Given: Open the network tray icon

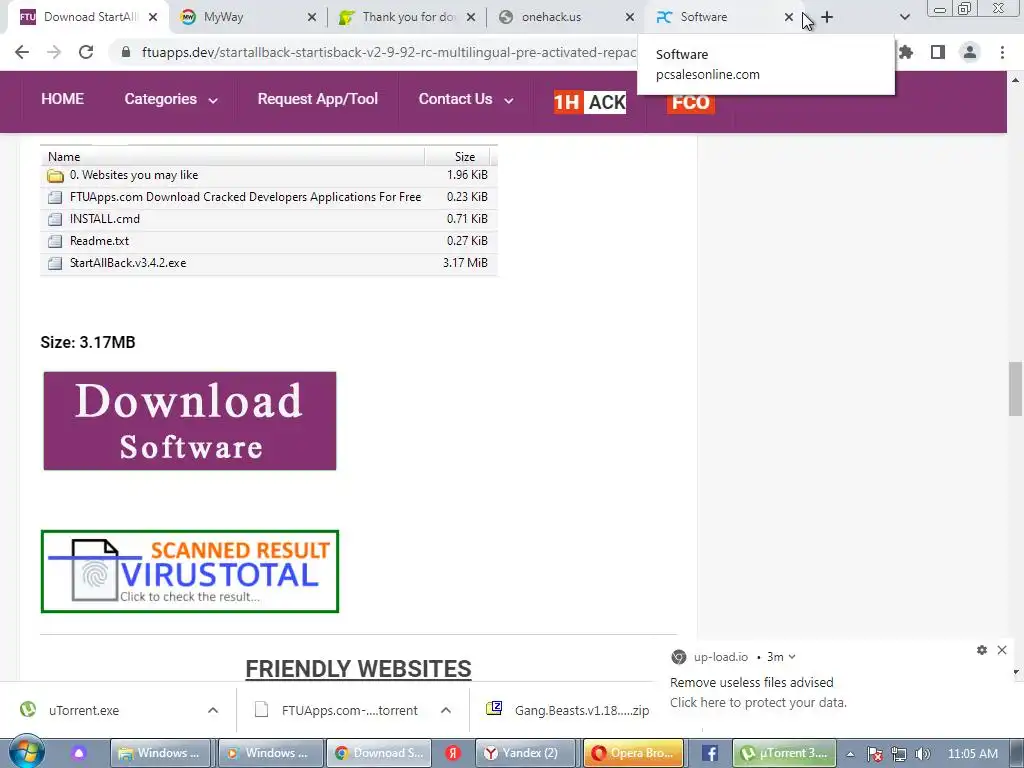Looking at the screenshot, I should coord(899,754).
